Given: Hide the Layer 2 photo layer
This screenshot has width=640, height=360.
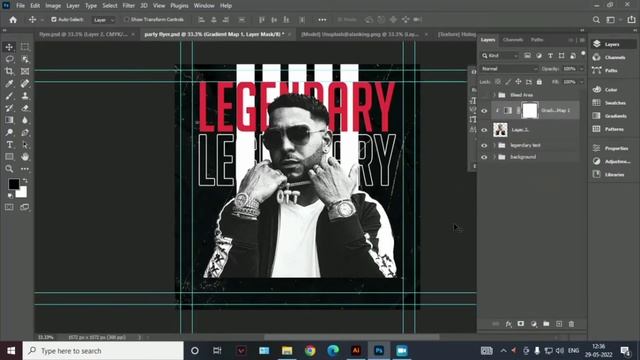Looking at the screenshot, I should [484, 130].
